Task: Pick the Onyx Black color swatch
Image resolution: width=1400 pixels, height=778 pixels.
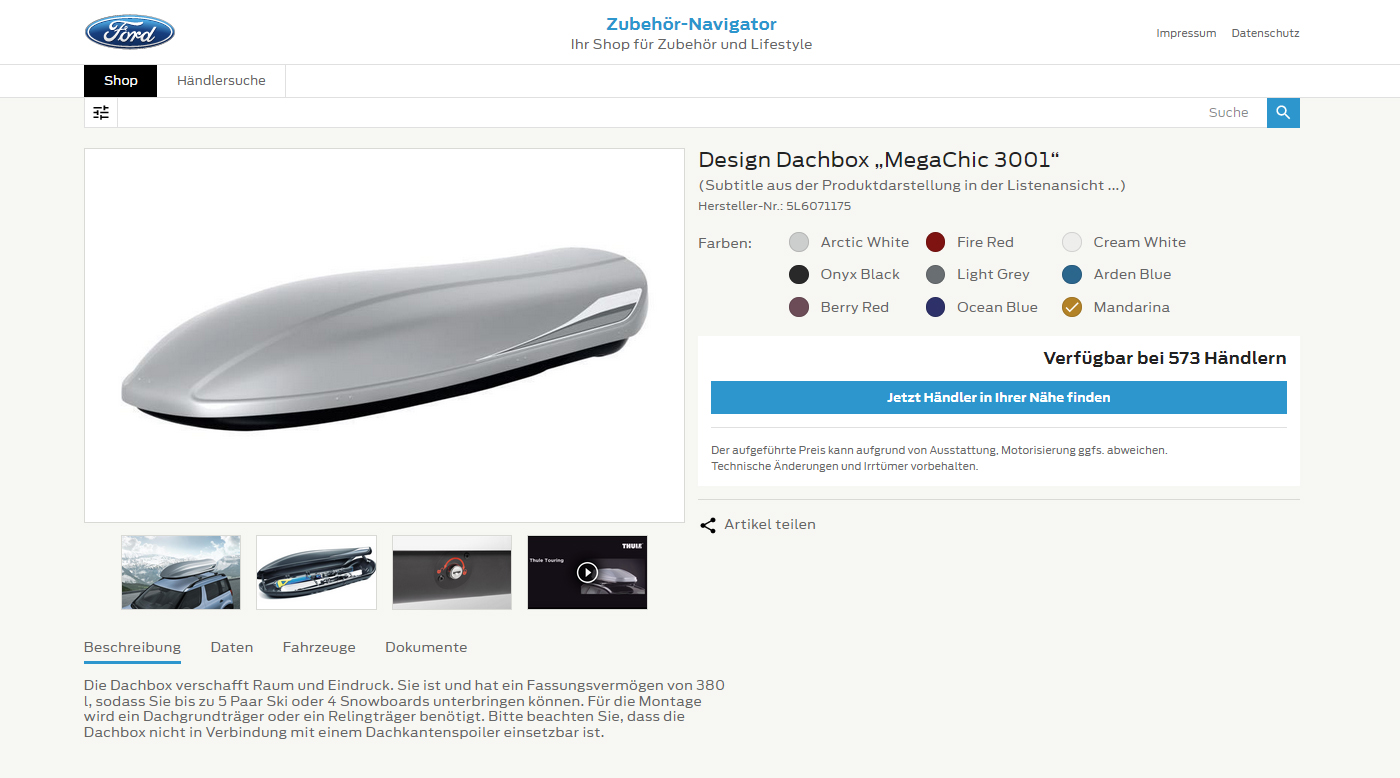Action: (x=799, y=274)
